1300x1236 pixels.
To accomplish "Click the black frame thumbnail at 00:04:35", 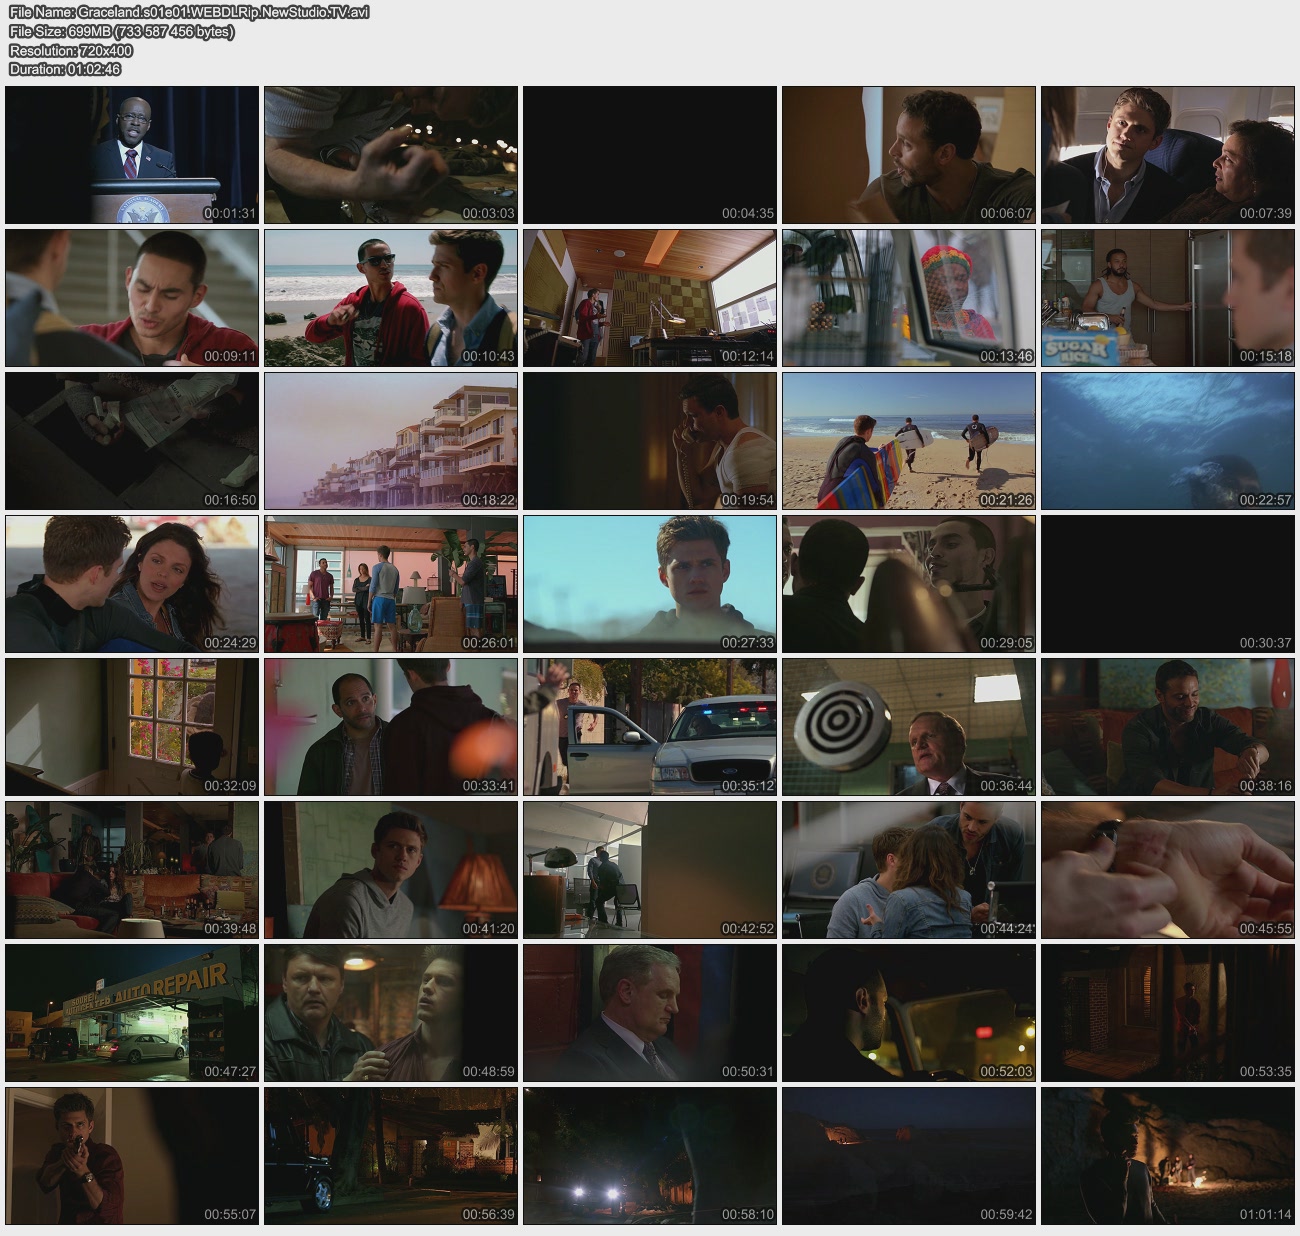I will click(x=650, y=155).
